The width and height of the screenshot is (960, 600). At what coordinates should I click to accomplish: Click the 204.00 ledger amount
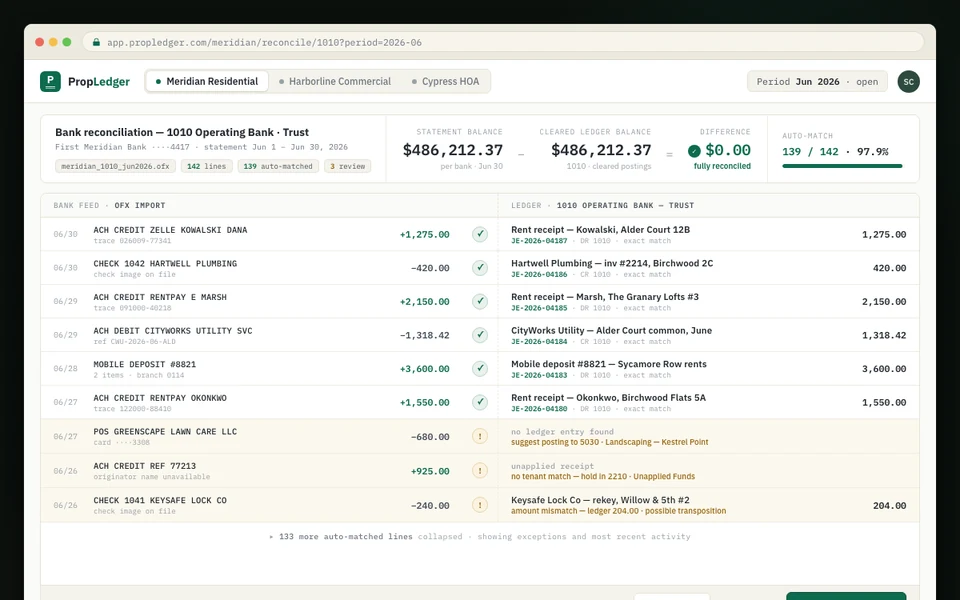tap(890, 506)
